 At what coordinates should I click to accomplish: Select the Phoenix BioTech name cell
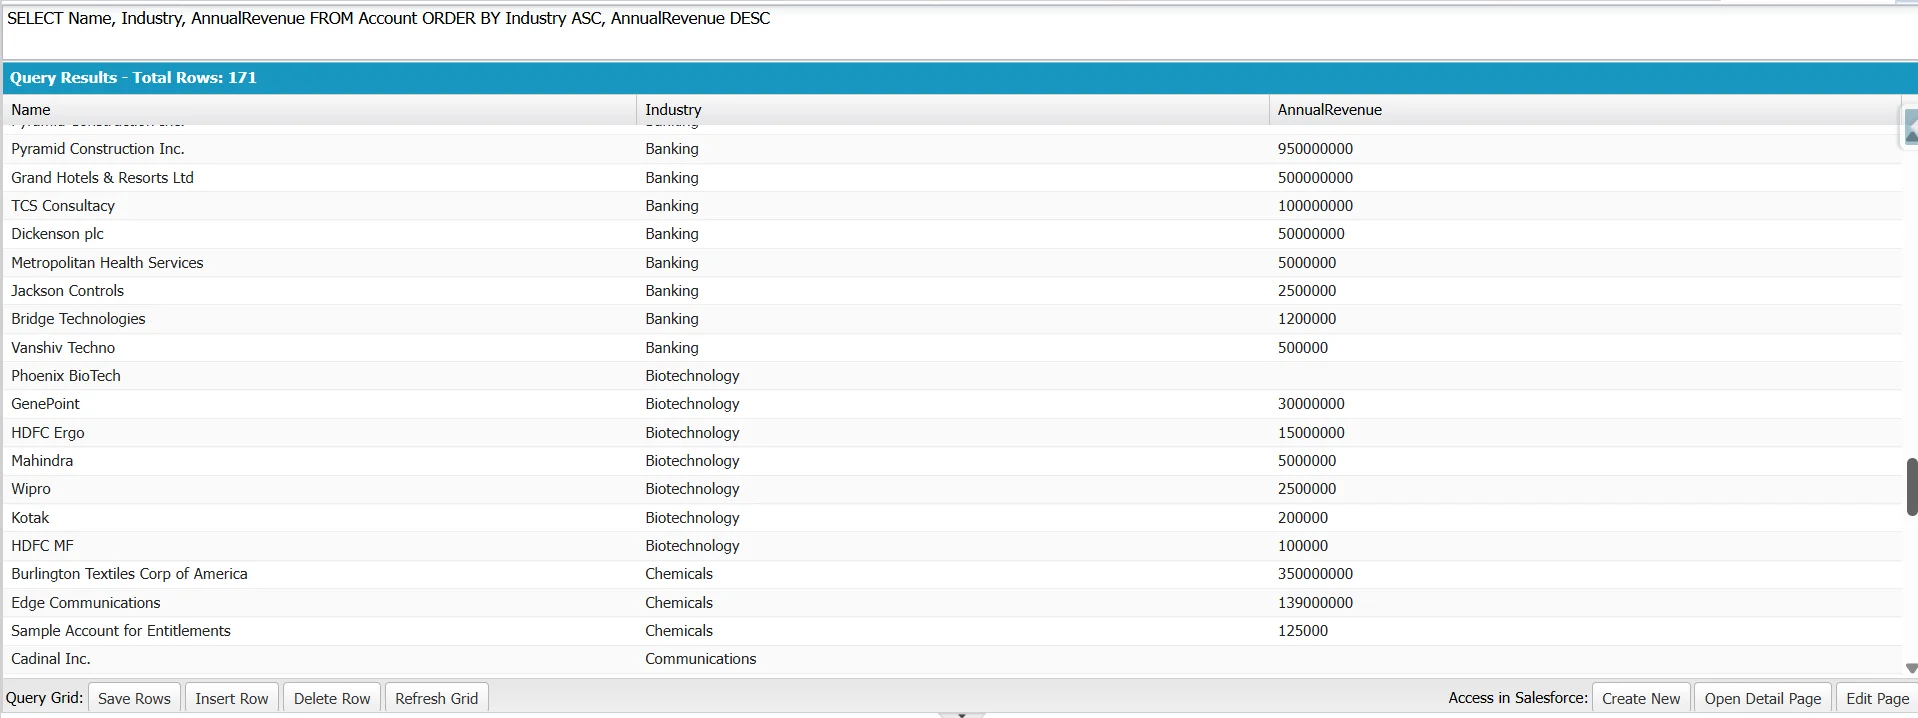pos(319,375)
